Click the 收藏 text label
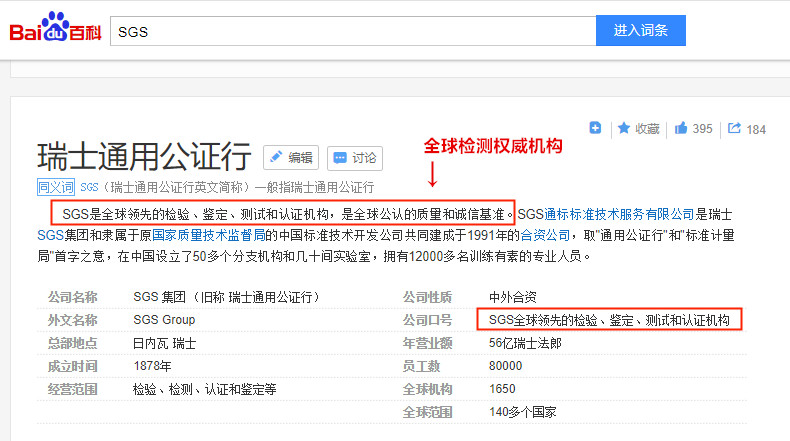 click(647, 129)
